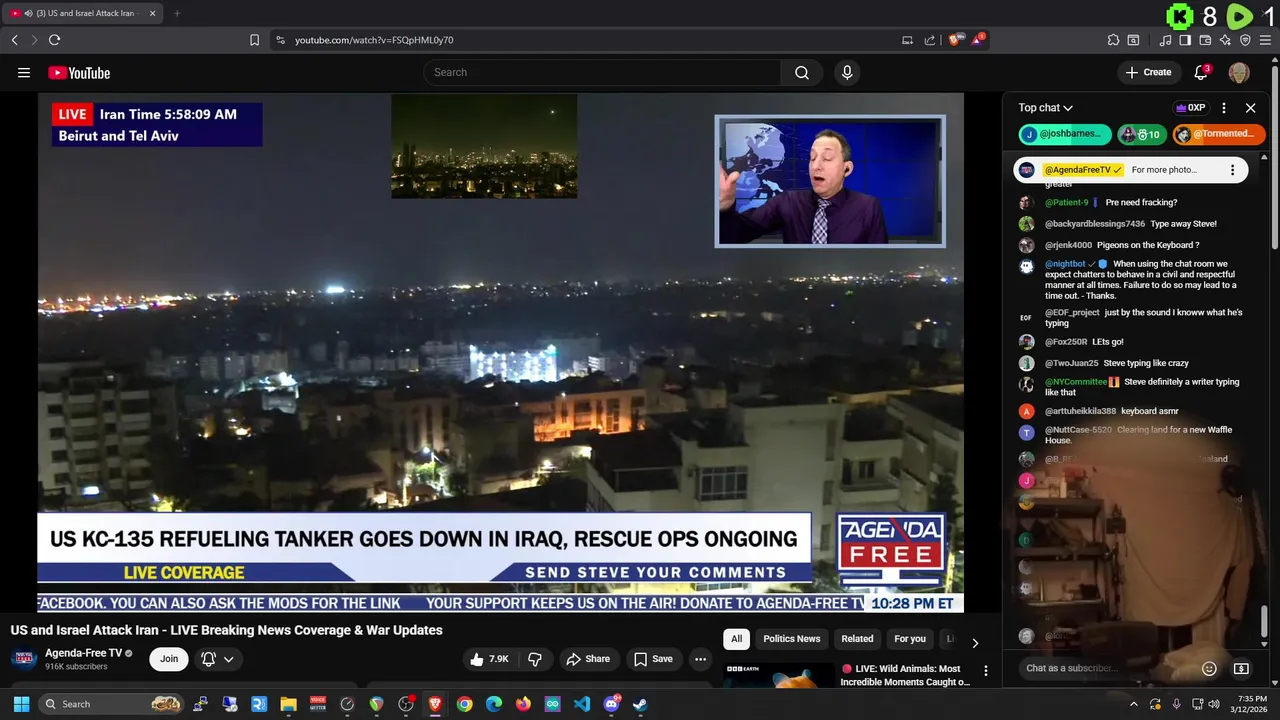Show hidden system tray icons chevron

tap(1134, 704)
